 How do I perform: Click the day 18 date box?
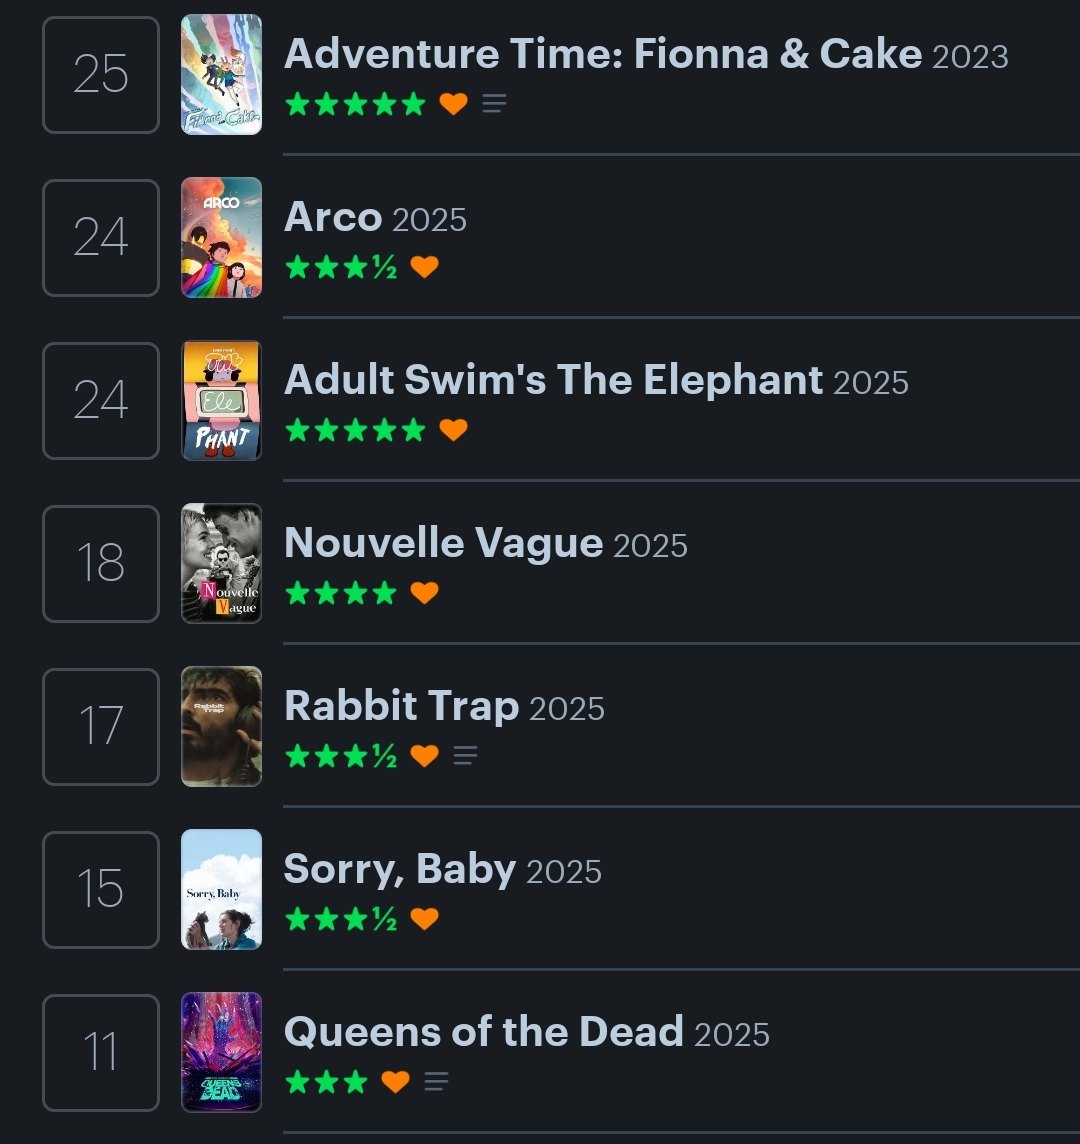101,564
